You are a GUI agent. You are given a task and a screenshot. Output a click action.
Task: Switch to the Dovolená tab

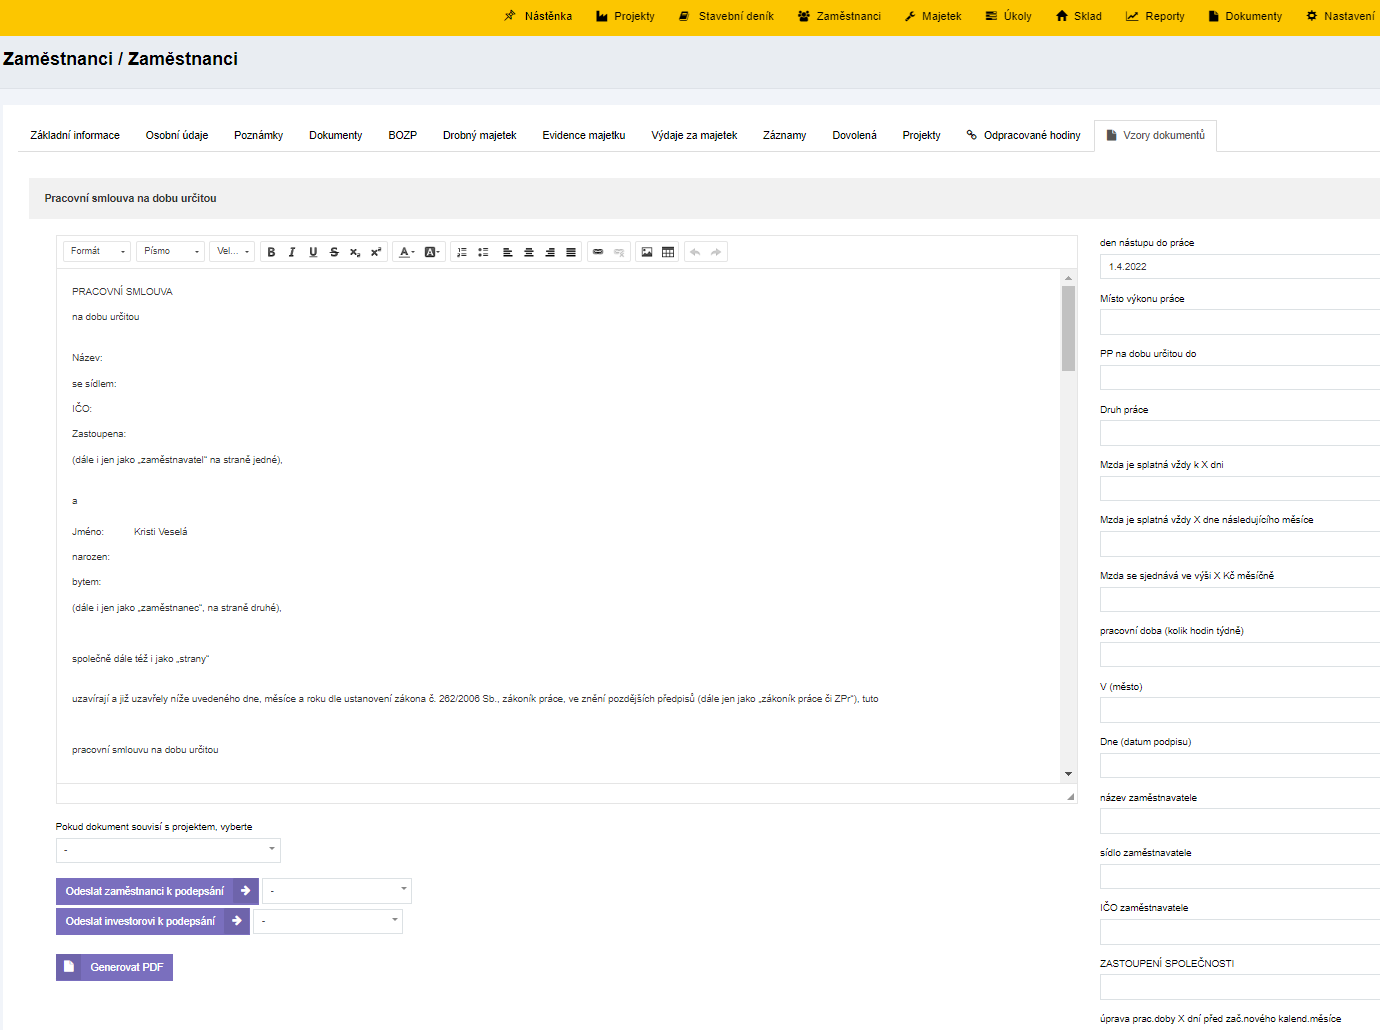(x=854, y=136)
